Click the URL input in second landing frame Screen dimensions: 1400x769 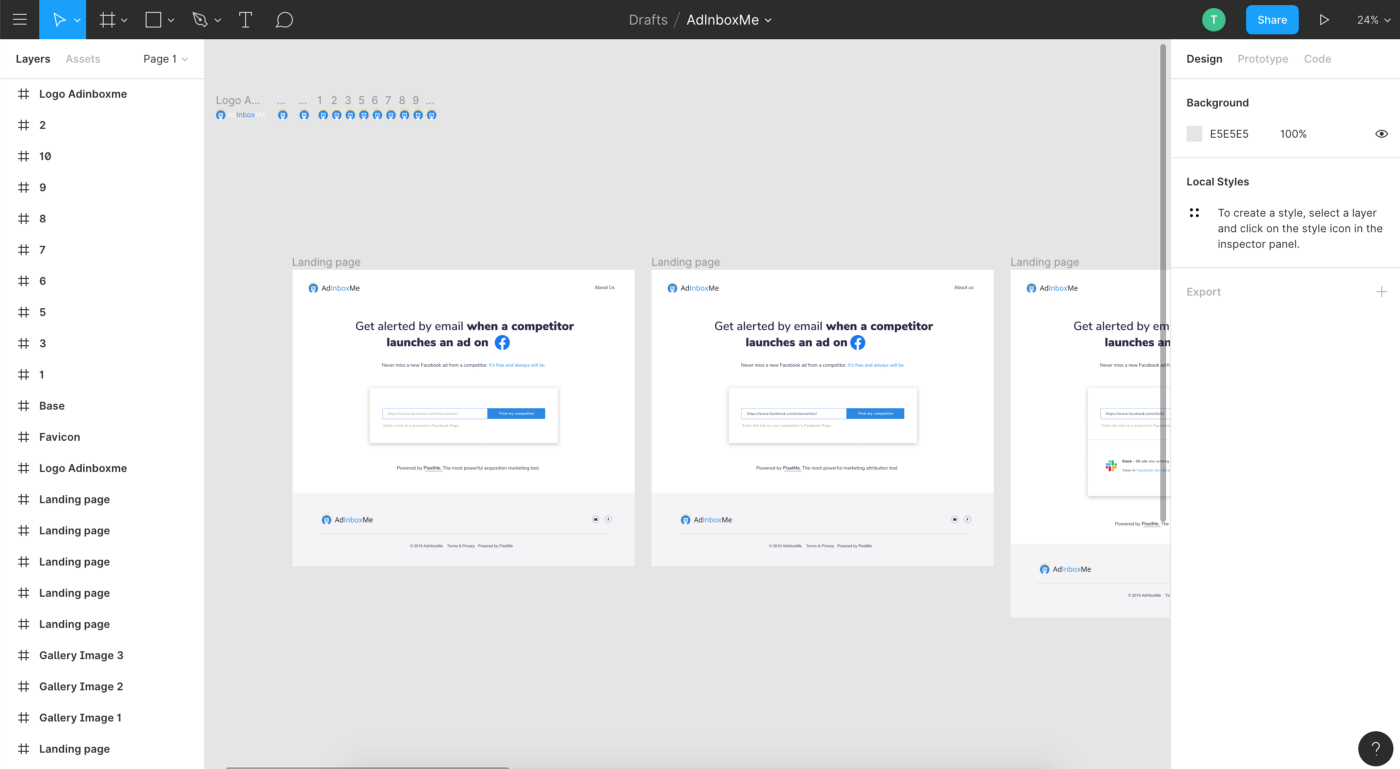(x=793, y=413)
